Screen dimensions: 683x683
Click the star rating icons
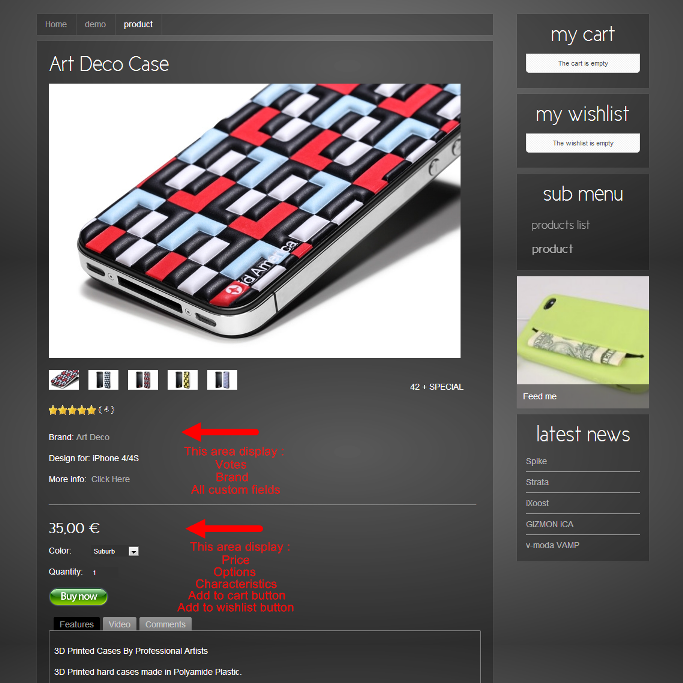[72, 410]
